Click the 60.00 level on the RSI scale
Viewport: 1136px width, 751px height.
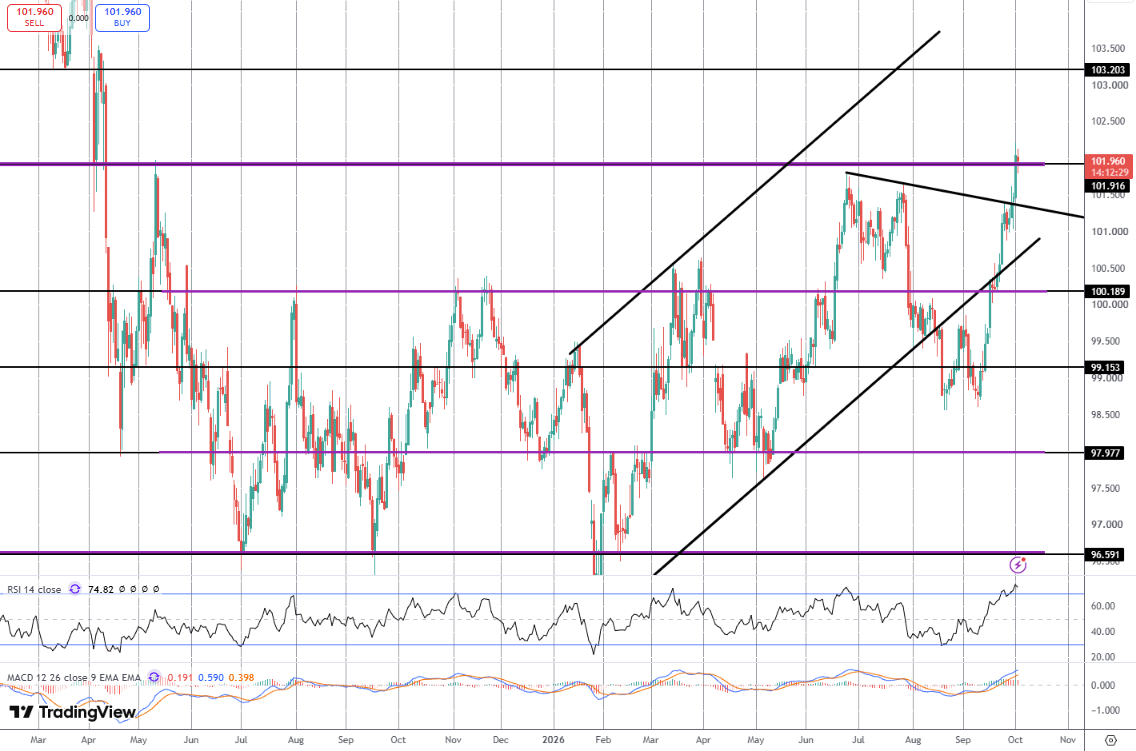pos(1103,606)
